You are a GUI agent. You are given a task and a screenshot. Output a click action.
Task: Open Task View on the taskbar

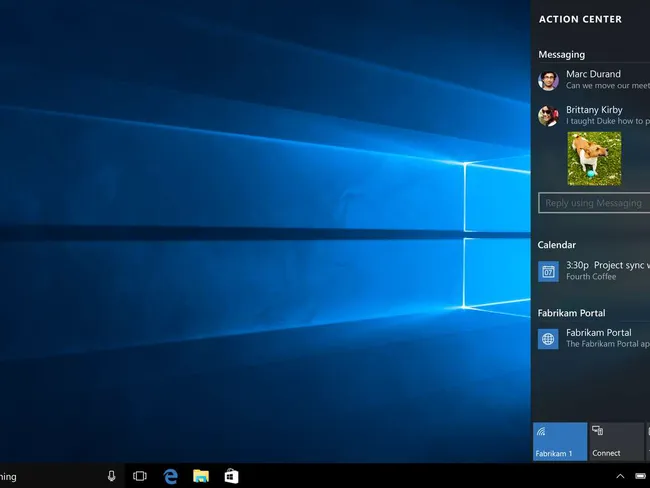coord(140,476)
